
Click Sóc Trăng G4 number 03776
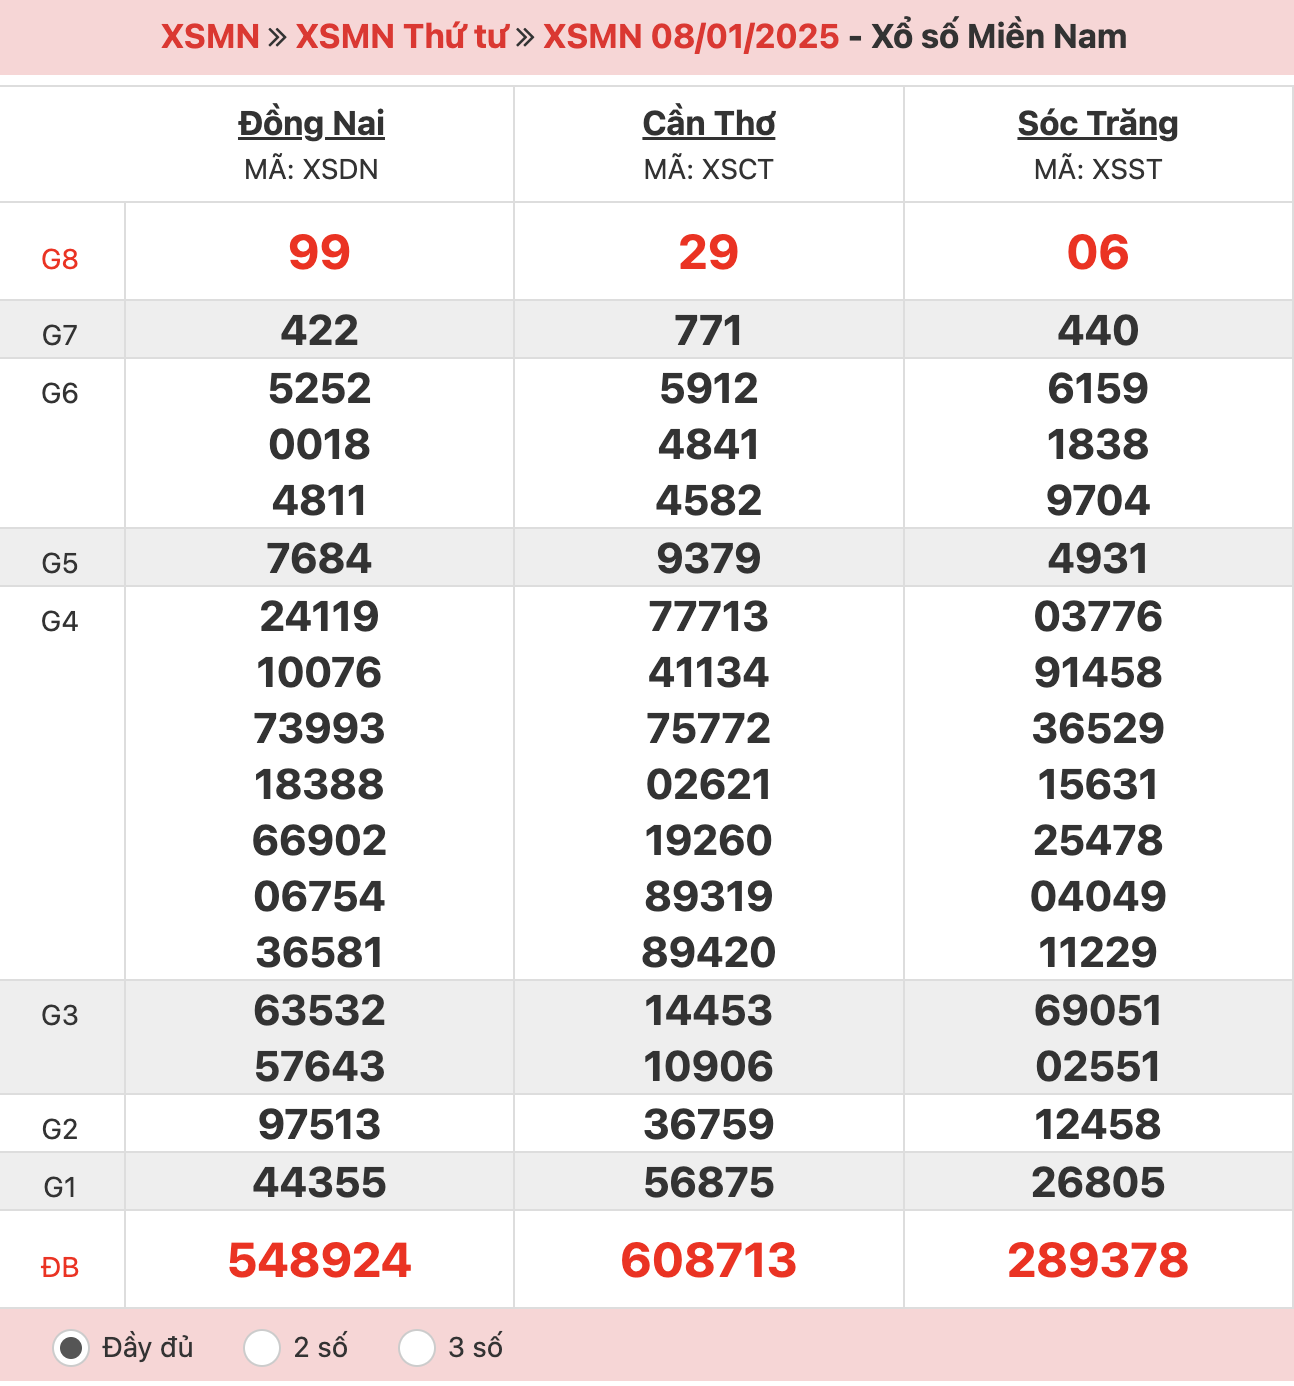click(x=1098, y=616)
